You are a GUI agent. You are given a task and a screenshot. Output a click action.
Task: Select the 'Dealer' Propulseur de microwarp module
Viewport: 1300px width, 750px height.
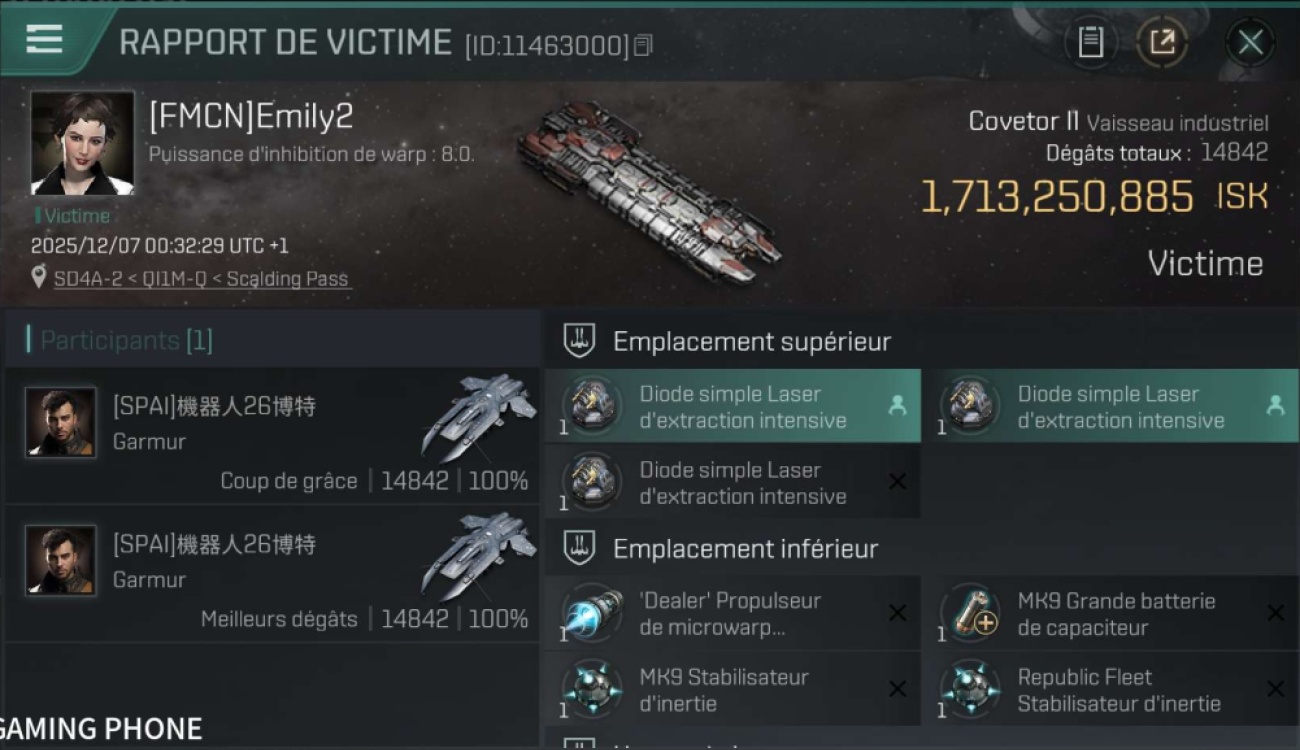tap(733, 613)
